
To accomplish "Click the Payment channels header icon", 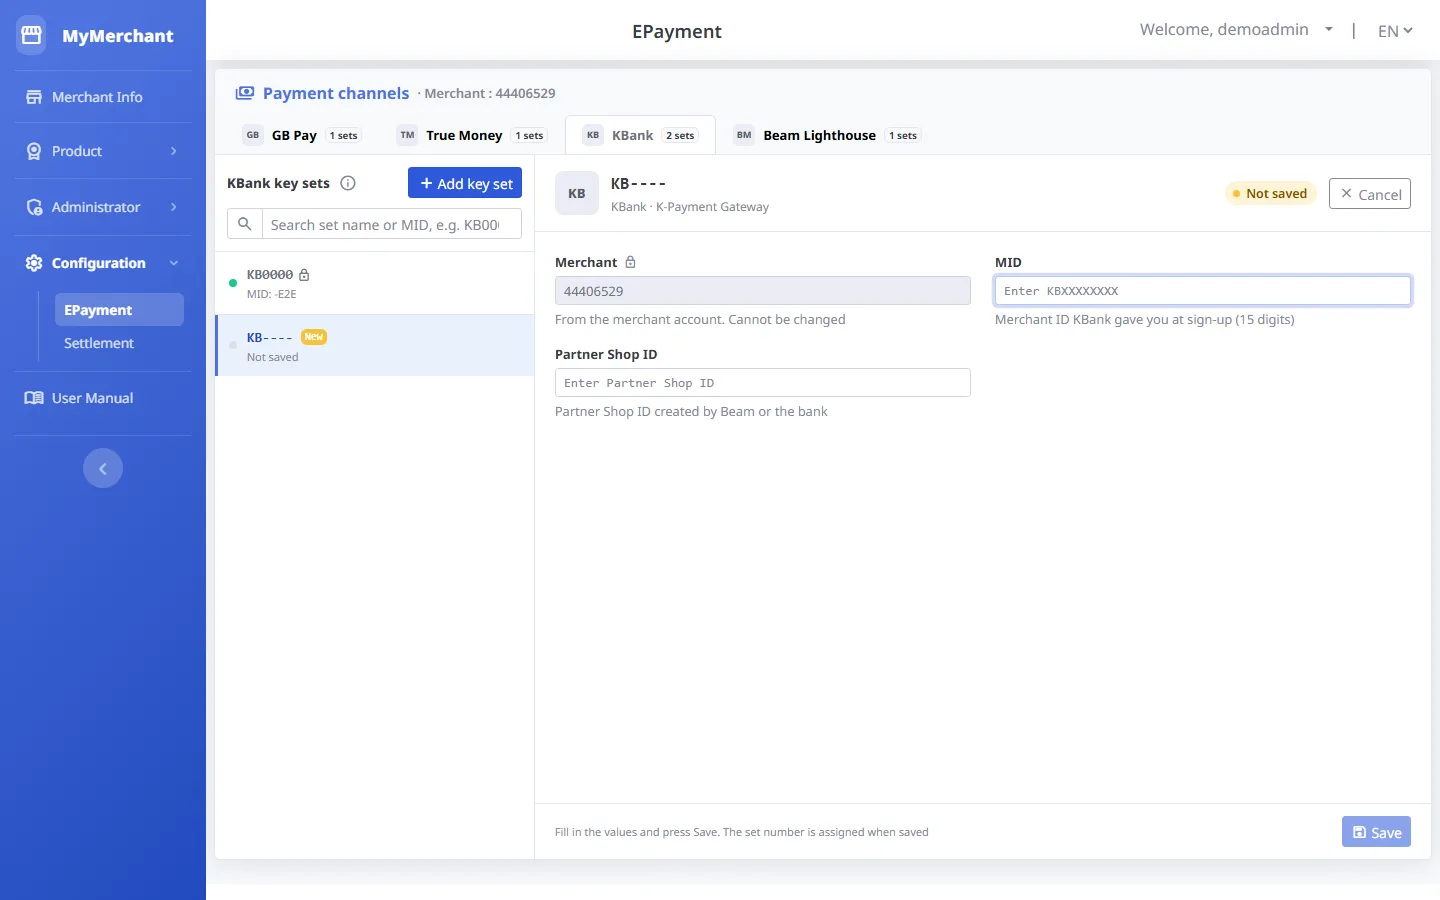I will (x=245, y=93).
